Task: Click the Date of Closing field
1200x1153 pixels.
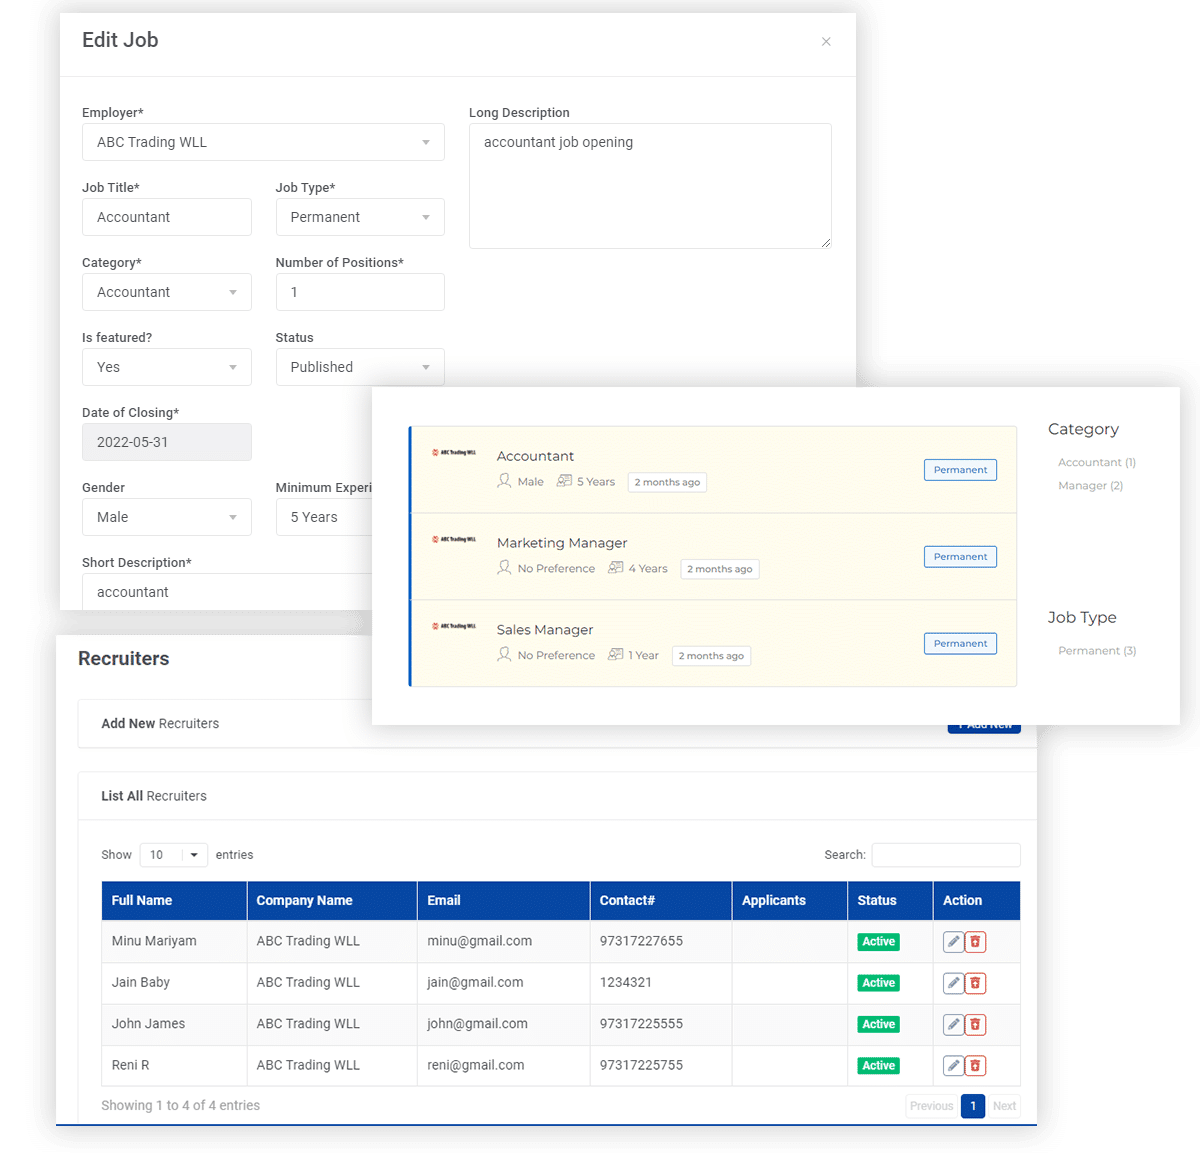Action: click(x=166, y=442)
